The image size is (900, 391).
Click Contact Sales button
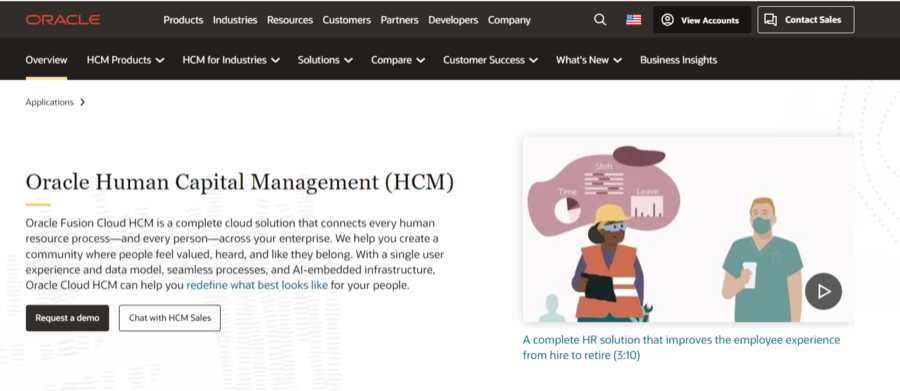point(805,20)
